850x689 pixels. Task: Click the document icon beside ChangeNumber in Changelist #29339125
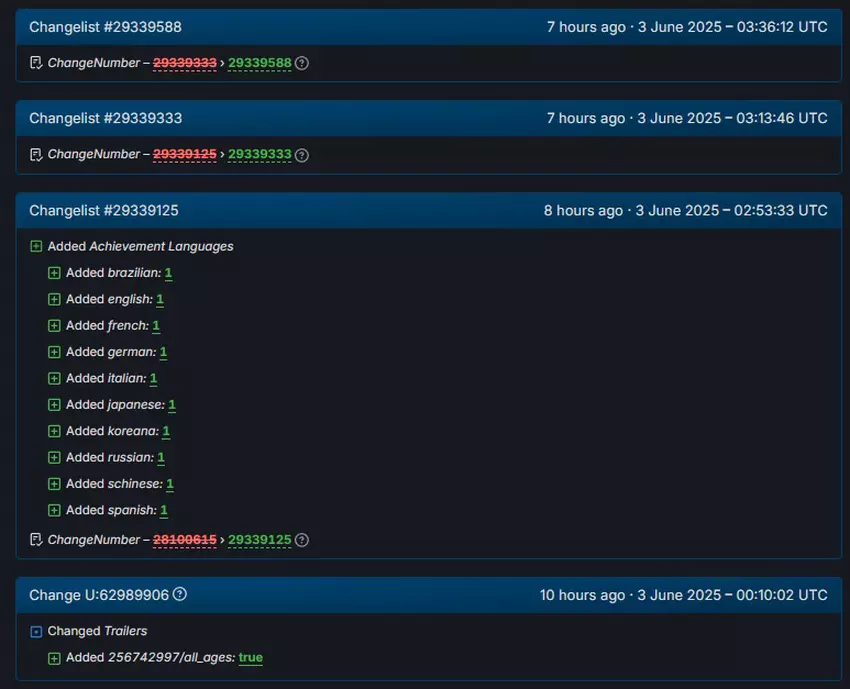35,539
